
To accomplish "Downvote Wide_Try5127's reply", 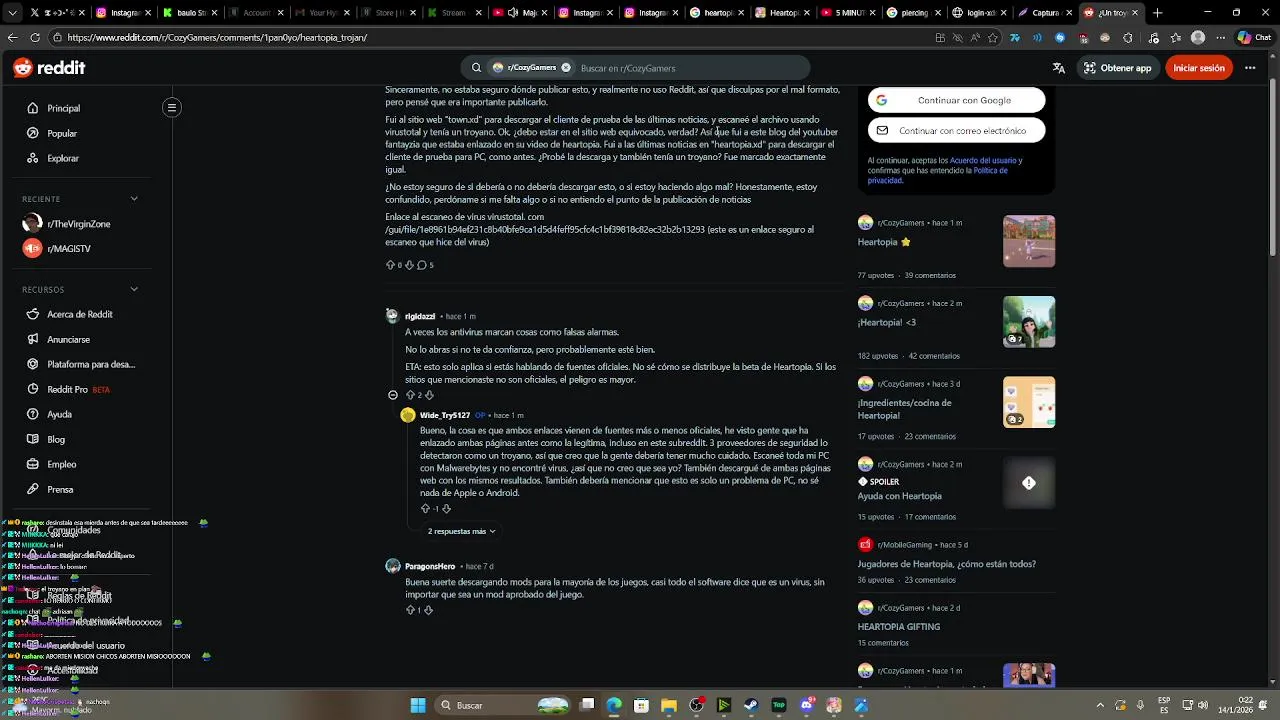I will click(446, 509).
